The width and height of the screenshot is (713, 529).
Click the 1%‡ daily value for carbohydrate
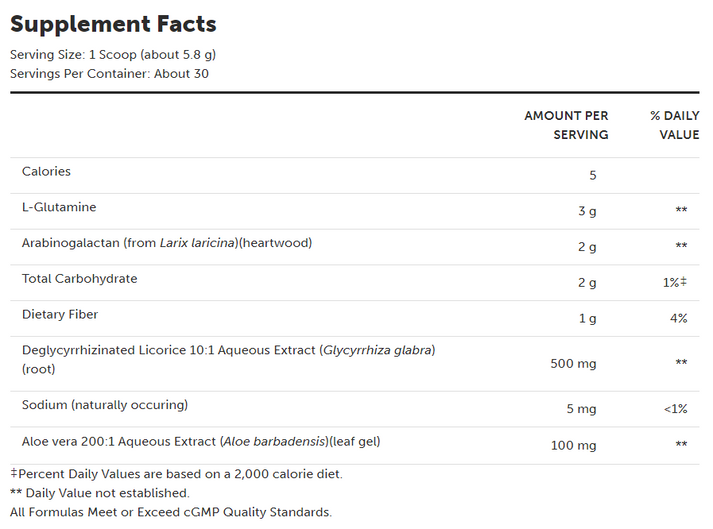click(675, 283)
